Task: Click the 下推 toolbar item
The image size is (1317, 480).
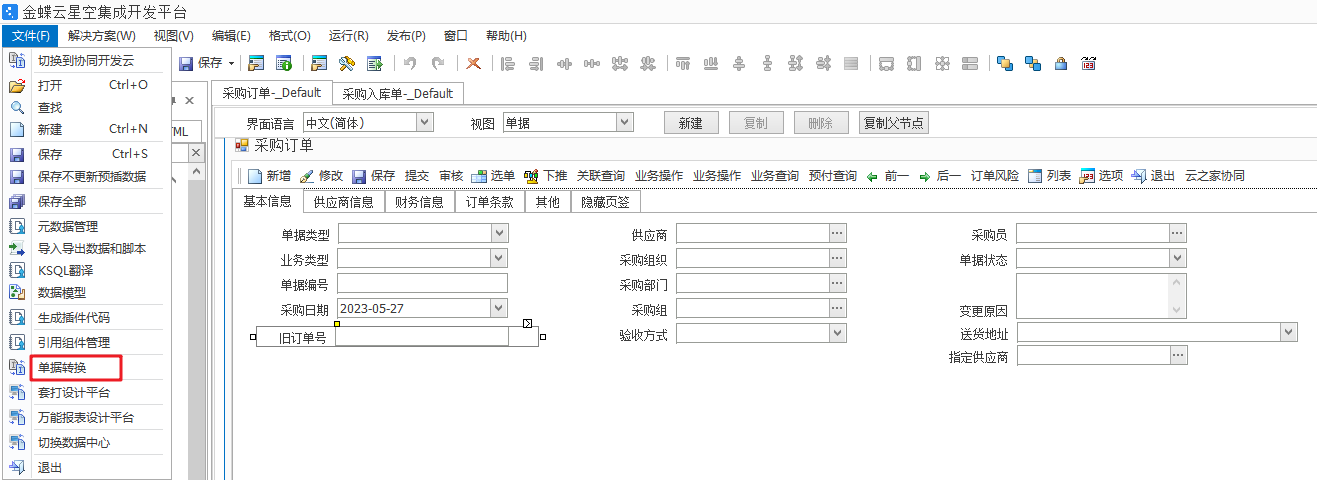Action: pos(545,176)
